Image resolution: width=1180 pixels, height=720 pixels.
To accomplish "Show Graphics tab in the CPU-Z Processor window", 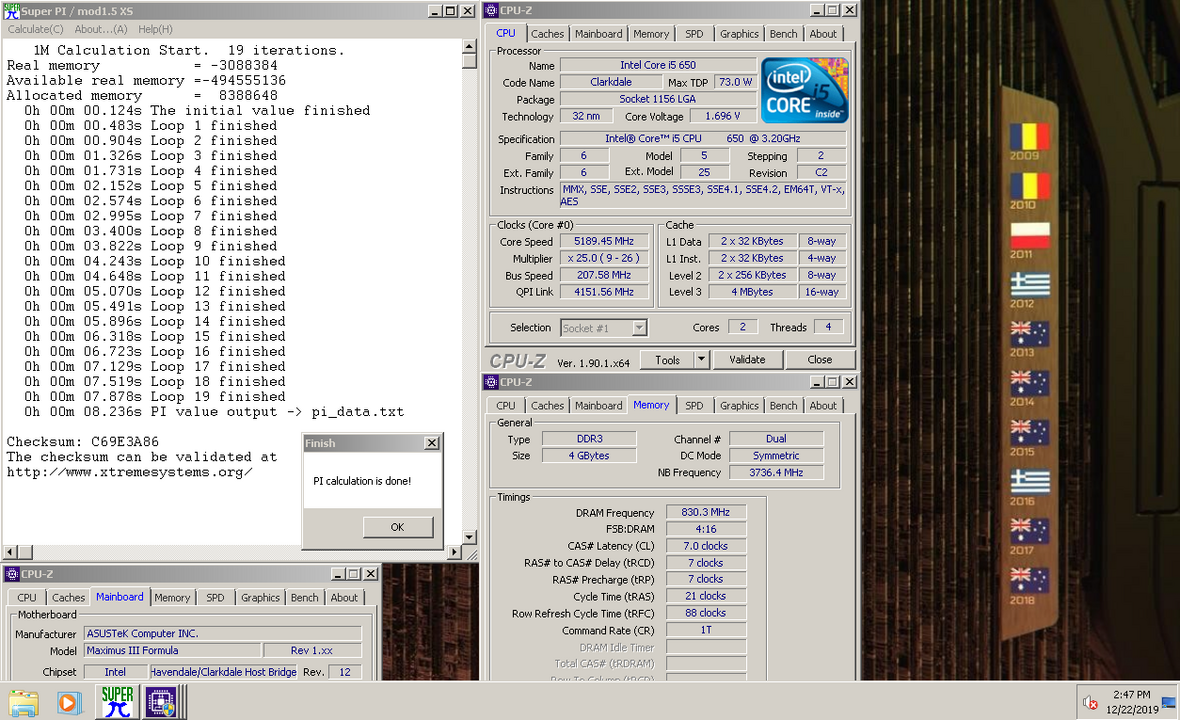I will point(739,34).
